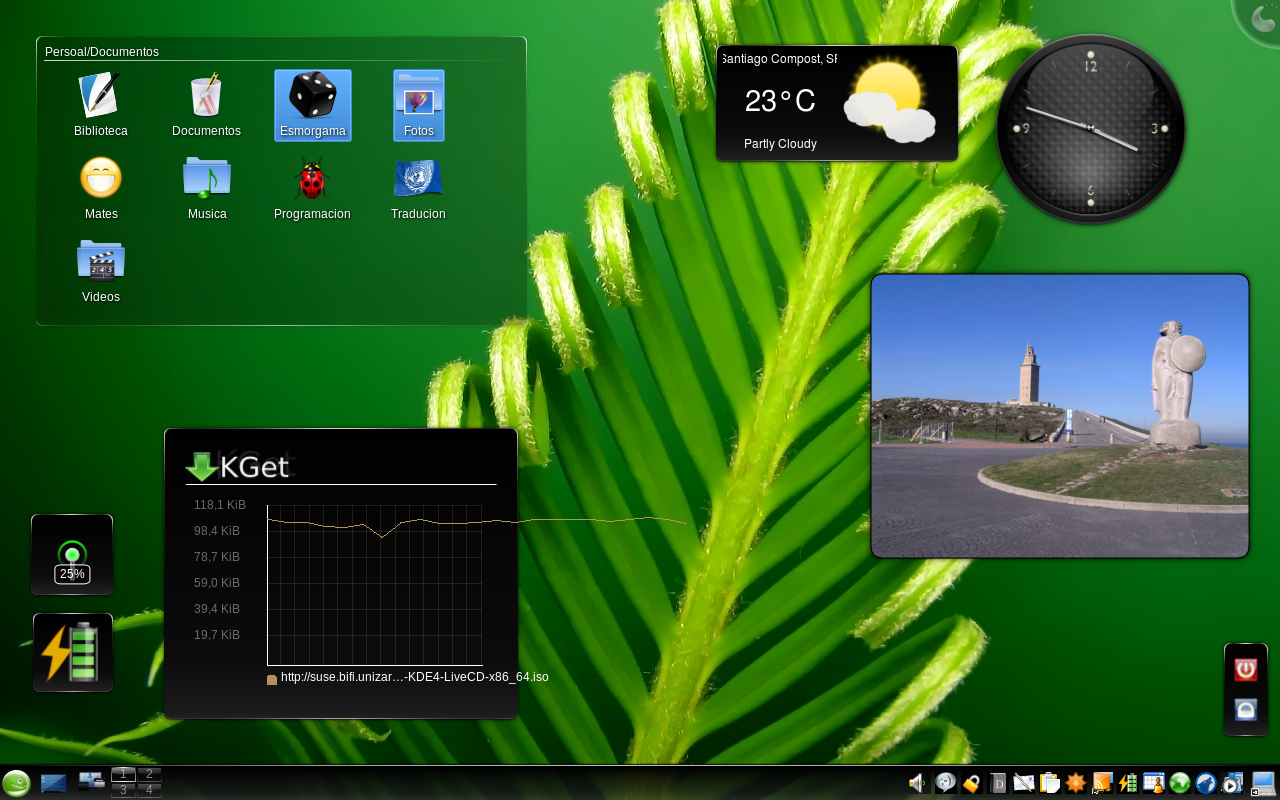Screen dimensions: 1280x800
Task: Click the green globe network tray icon
Action: tap(1180, 783)
